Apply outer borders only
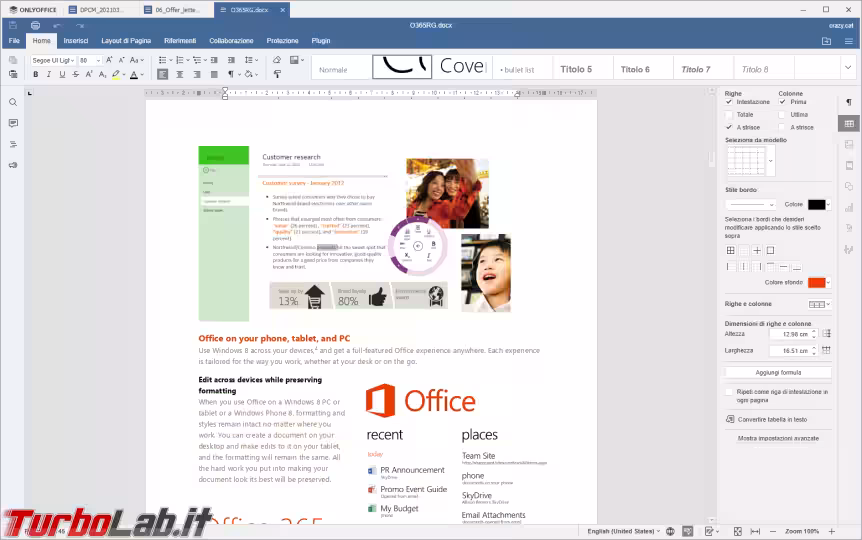The image size is (862, 540). tap(770, 250)
